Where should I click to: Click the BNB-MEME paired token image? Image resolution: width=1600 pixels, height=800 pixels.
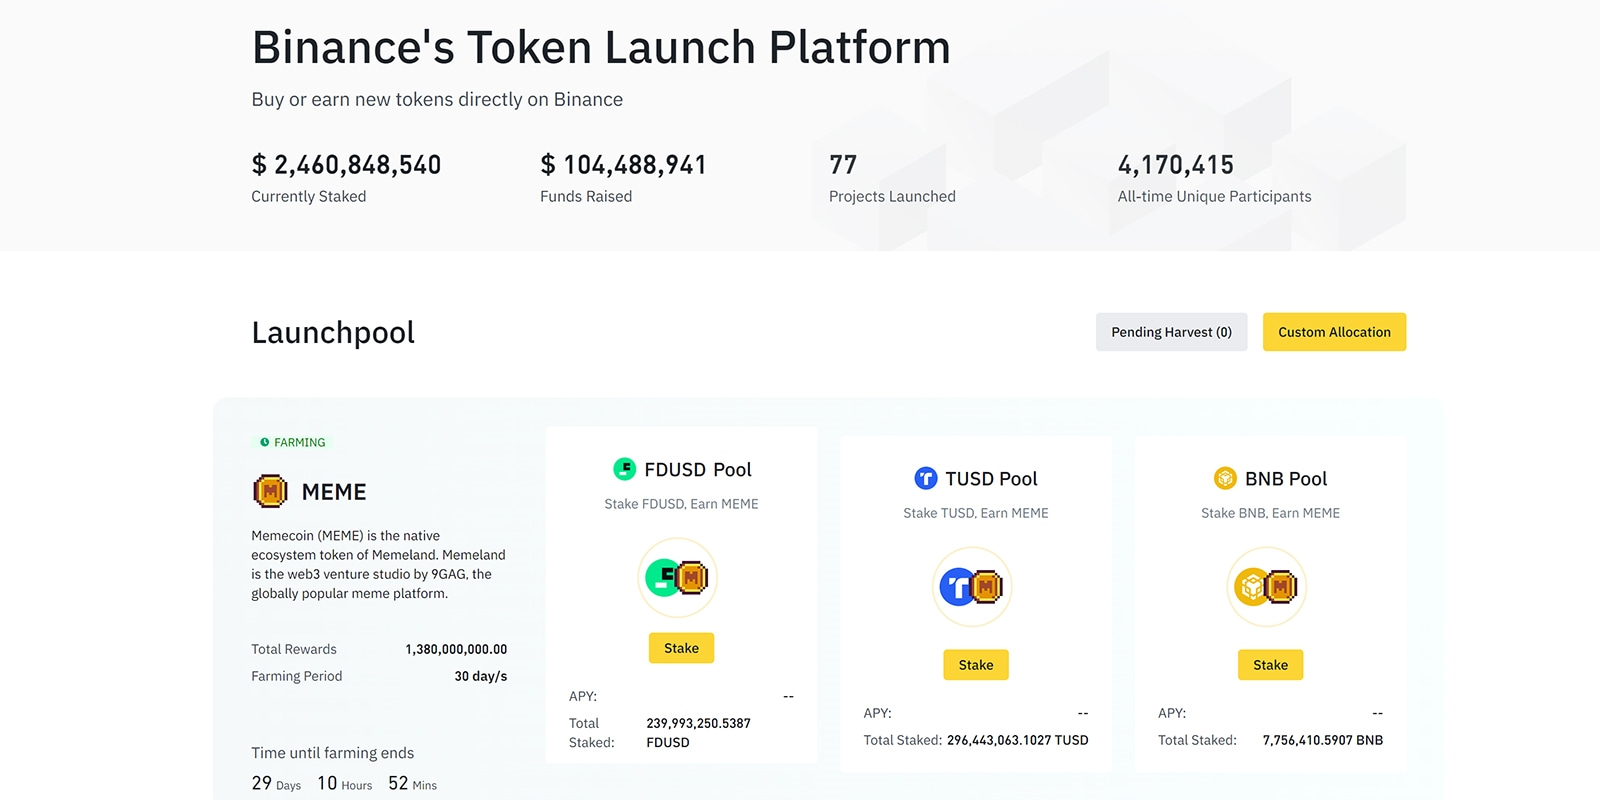point(1267,587)
